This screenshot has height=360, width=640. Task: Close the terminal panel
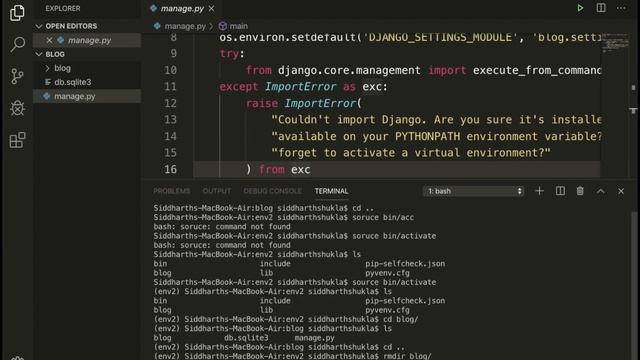point(621,191)
